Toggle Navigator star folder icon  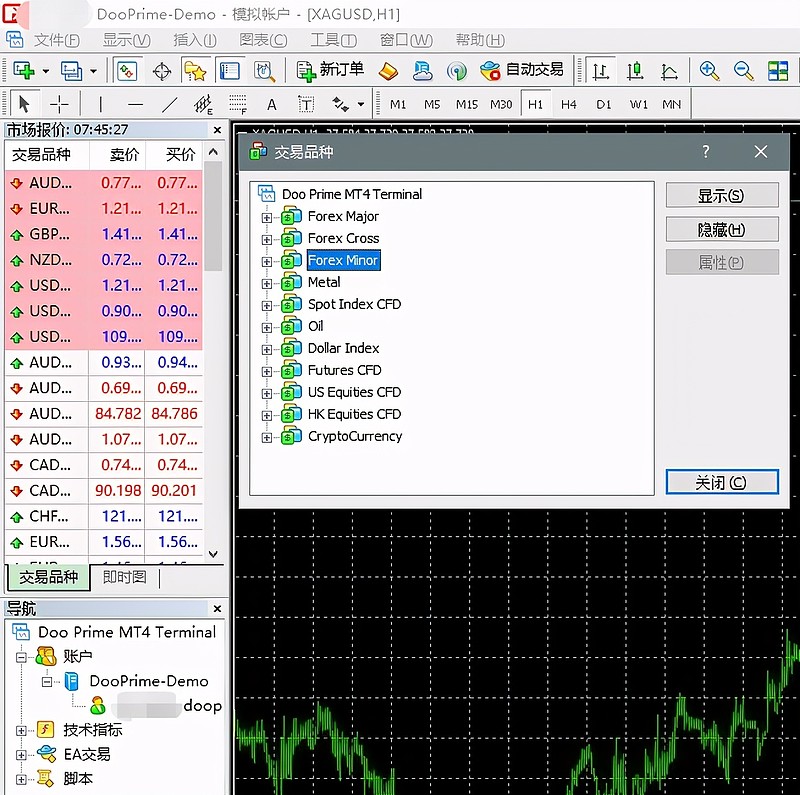point(195,71)
